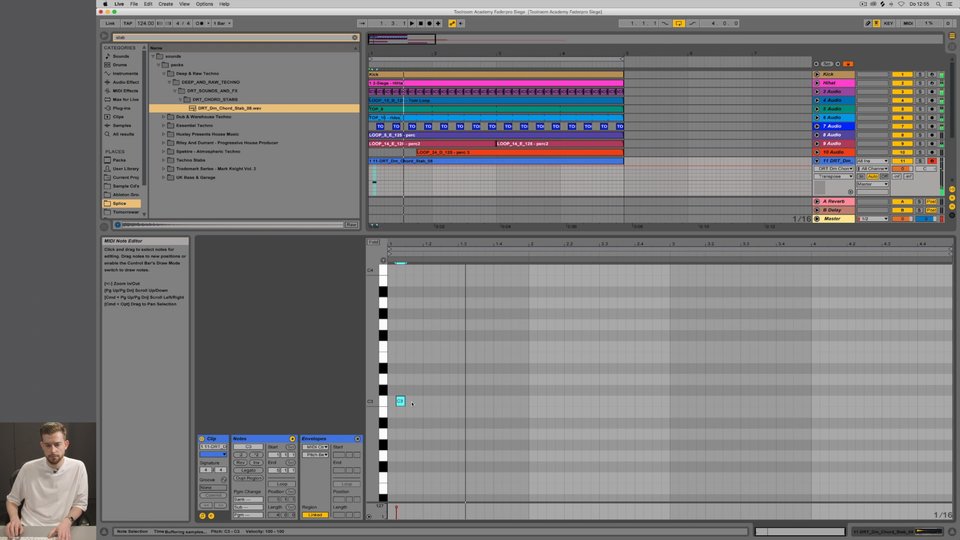Open the Edit menu
The height and width of the screenshot is (540, 960).
(x=148, y=4)
